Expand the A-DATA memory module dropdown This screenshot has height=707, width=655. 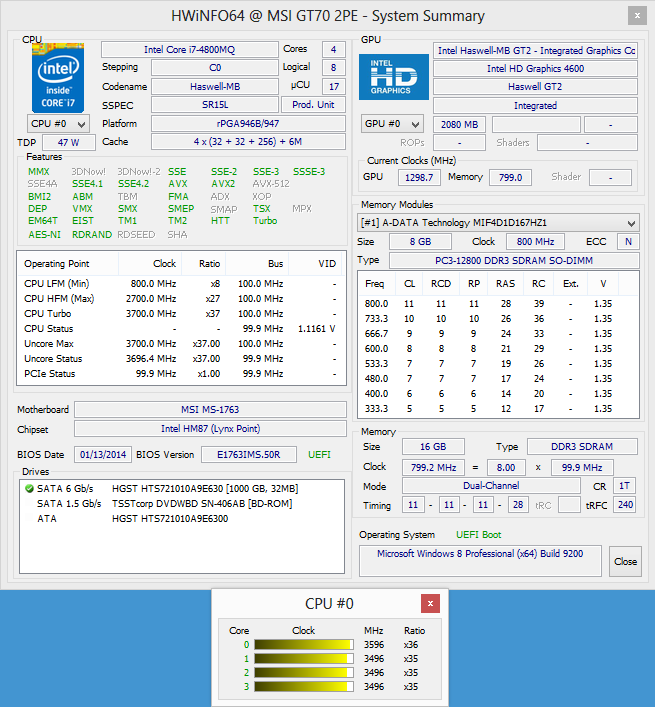[498, 223]
